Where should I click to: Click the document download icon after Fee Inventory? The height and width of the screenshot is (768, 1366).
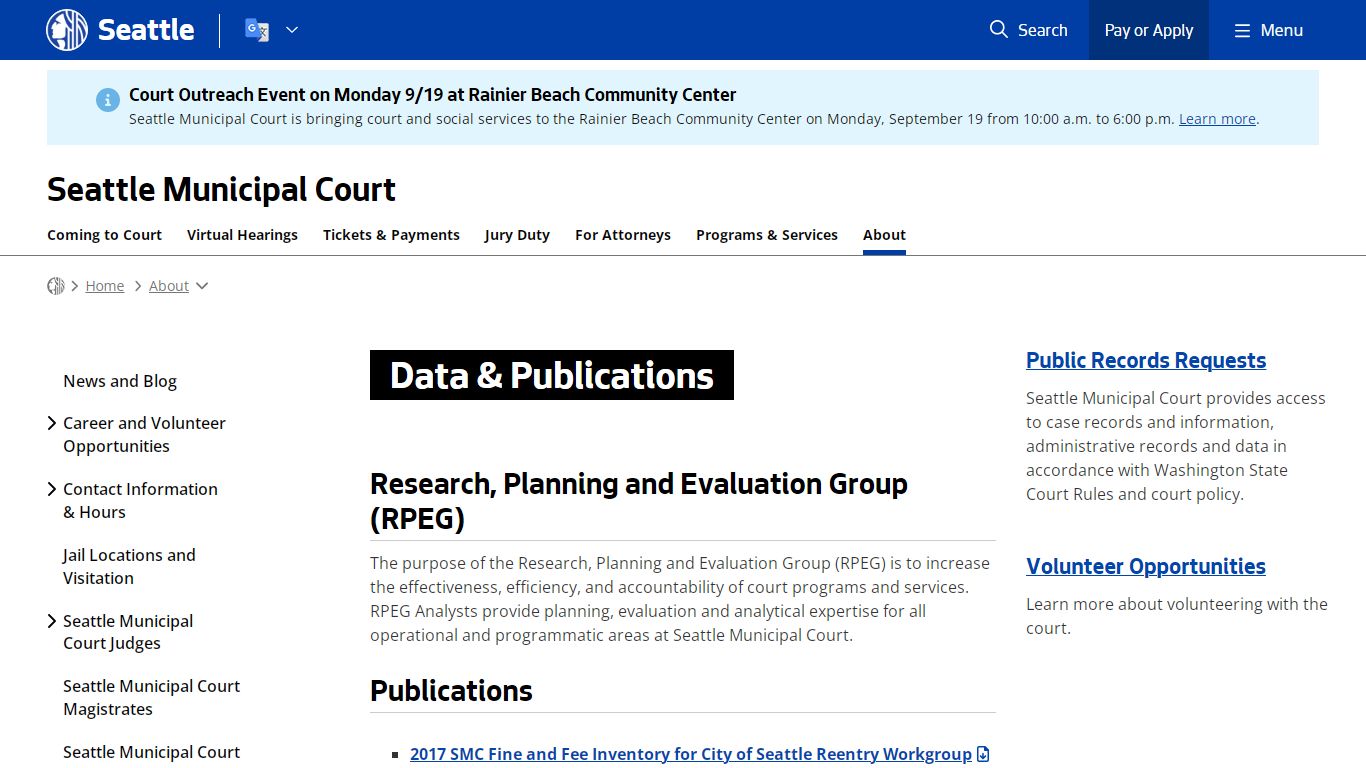(983, 754)
